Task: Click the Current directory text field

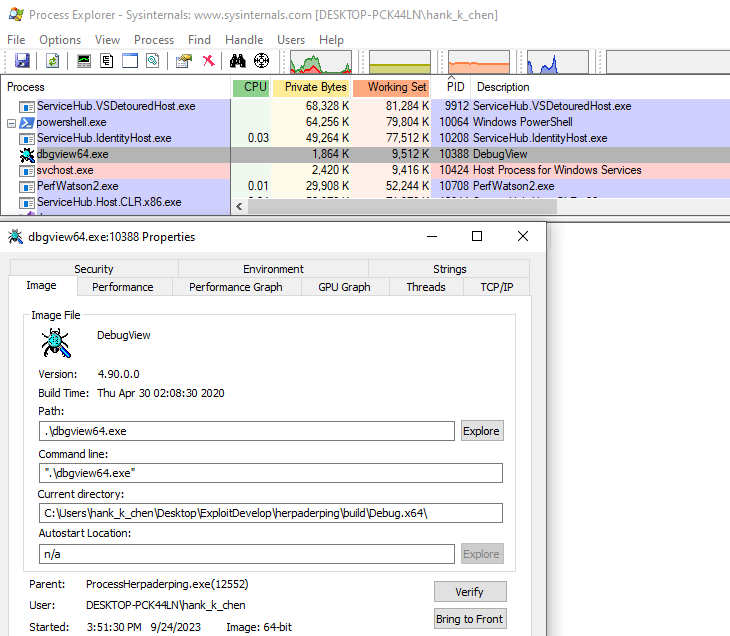Action: tap(270, 513)
